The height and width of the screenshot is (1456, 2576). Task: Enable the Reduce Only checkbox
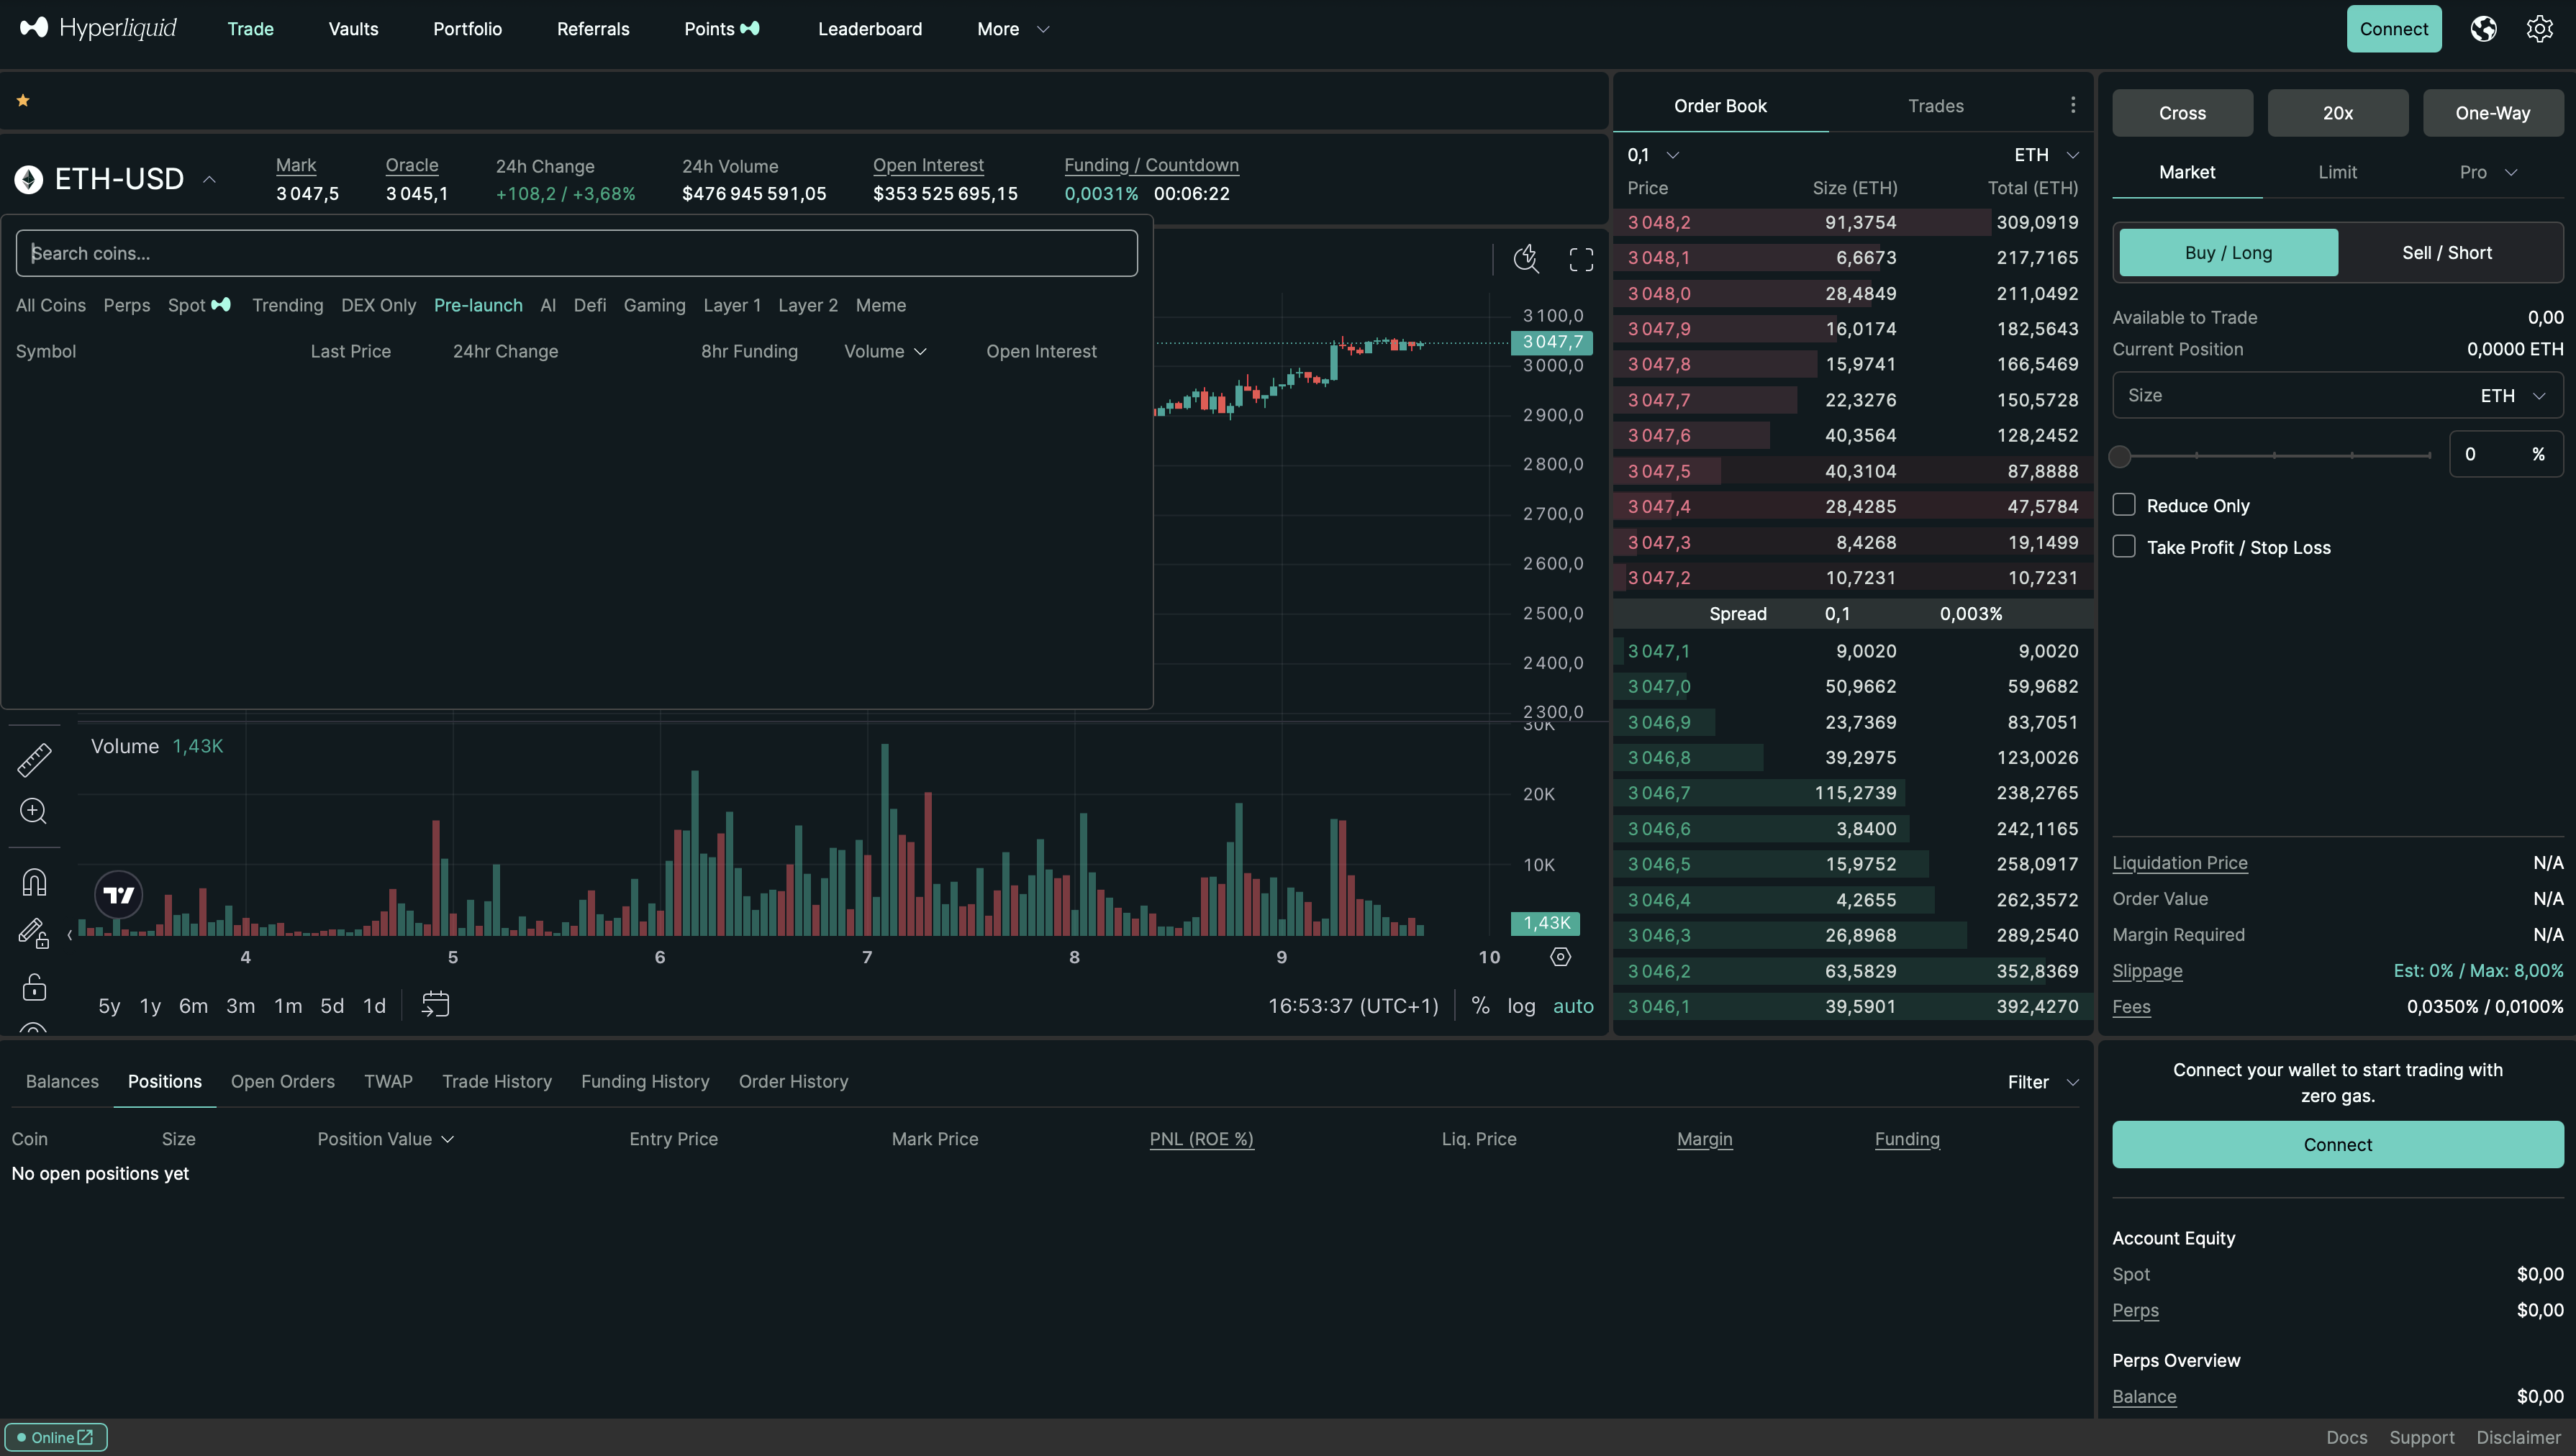coord(2124,504)
